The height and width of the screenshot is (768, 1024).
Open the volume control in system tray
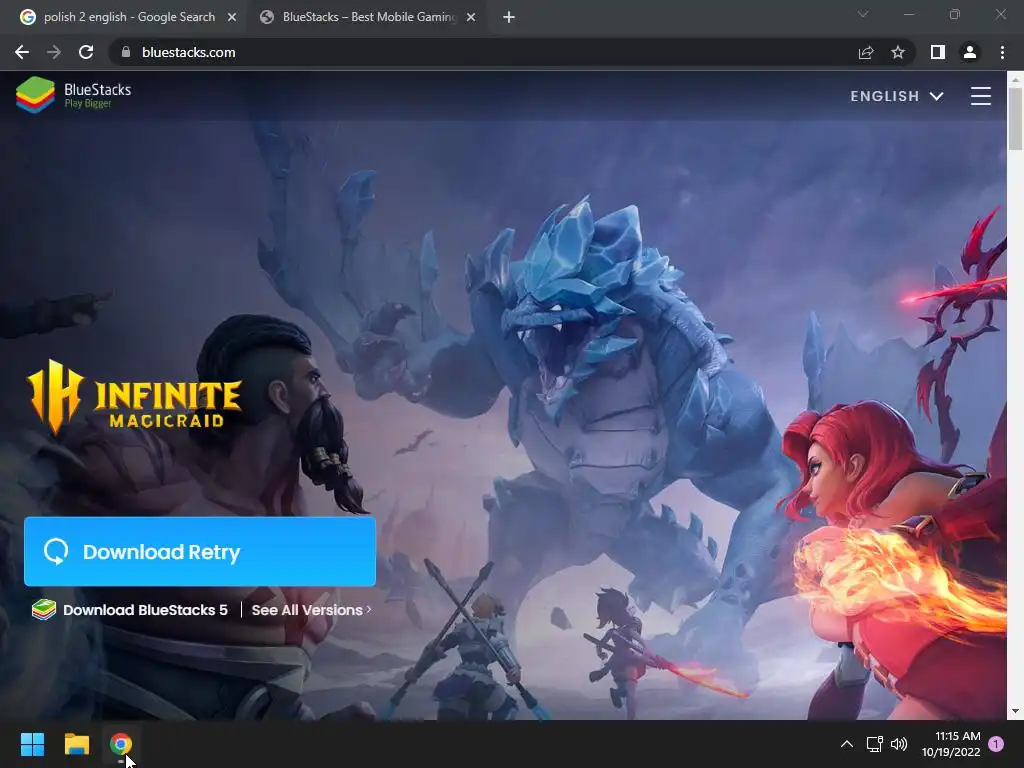[x=899, y=744]
